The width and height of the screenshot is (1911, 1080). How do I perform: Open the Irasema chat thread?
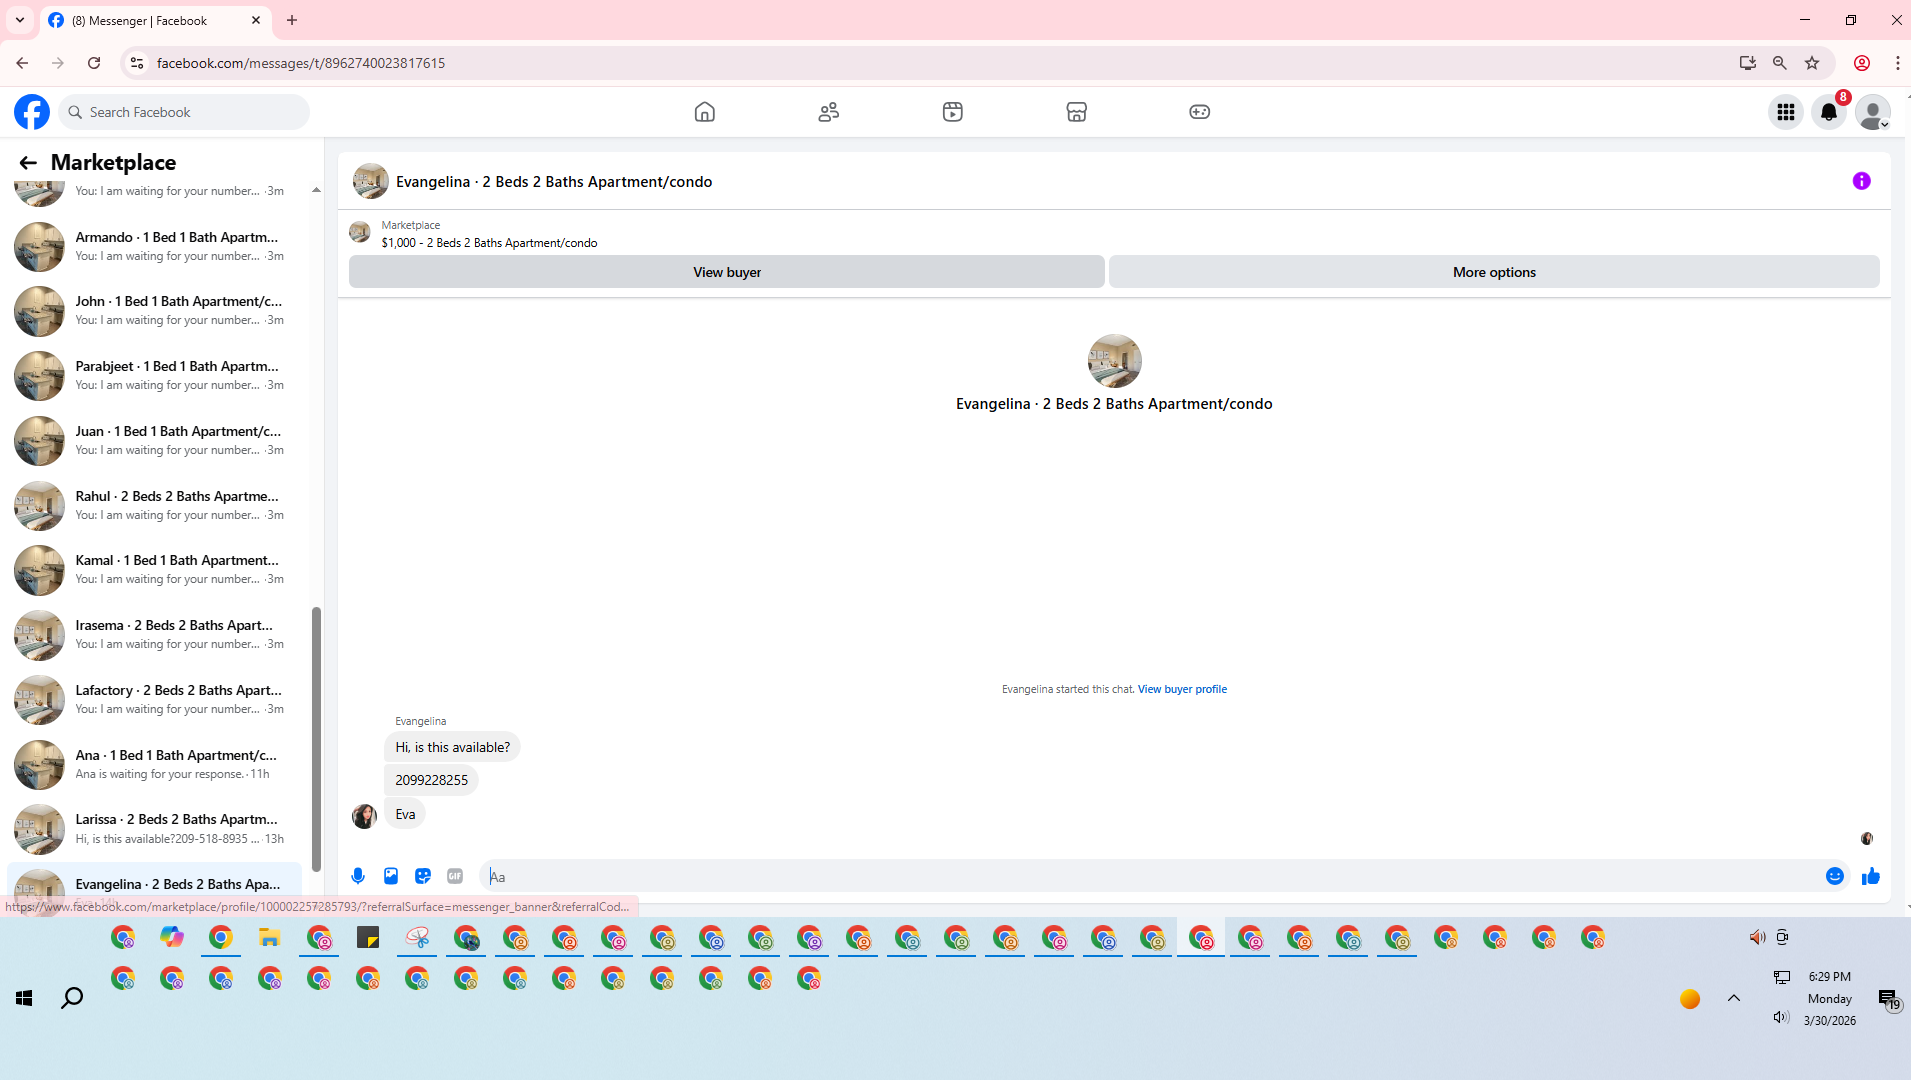coord(155,635)
